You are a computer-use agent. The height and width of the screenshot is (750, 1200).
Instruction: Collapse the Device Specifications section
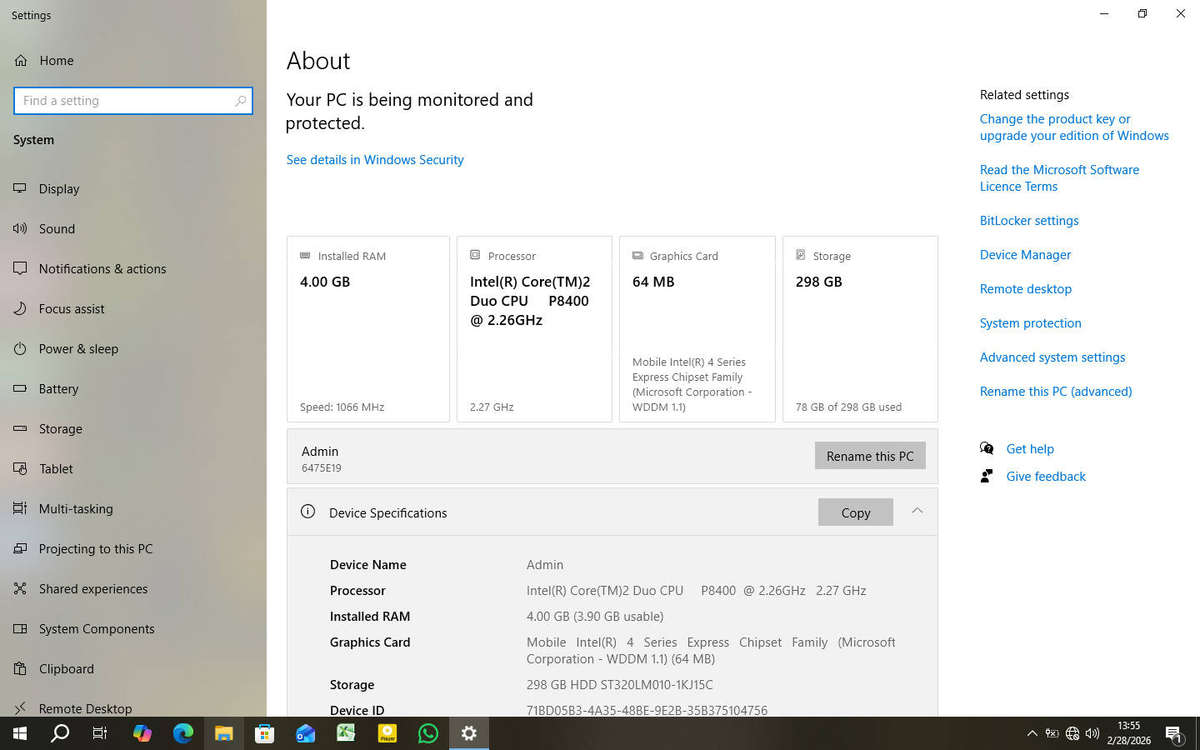click(917, 511)
